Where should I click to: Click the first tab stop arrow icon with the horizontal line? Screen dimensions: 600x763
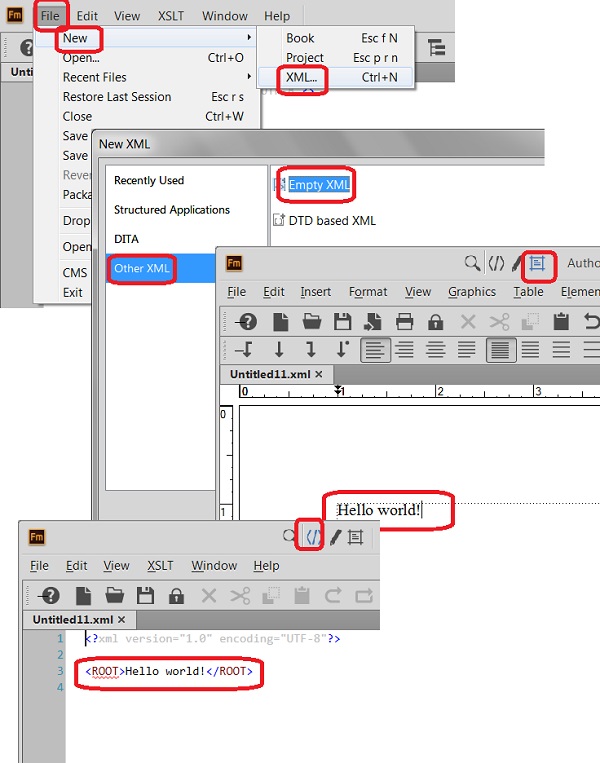coord(244,349)
